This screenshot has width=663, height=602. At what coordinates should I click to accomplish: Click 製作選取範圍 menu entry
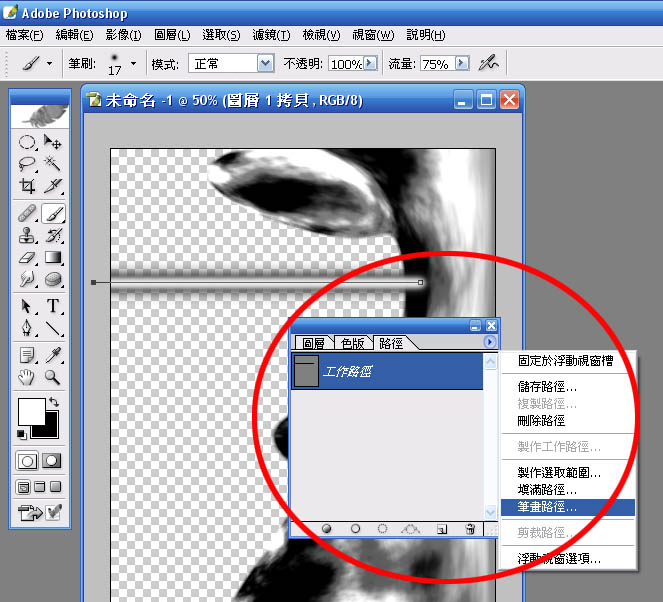click(x=558, y=473)
